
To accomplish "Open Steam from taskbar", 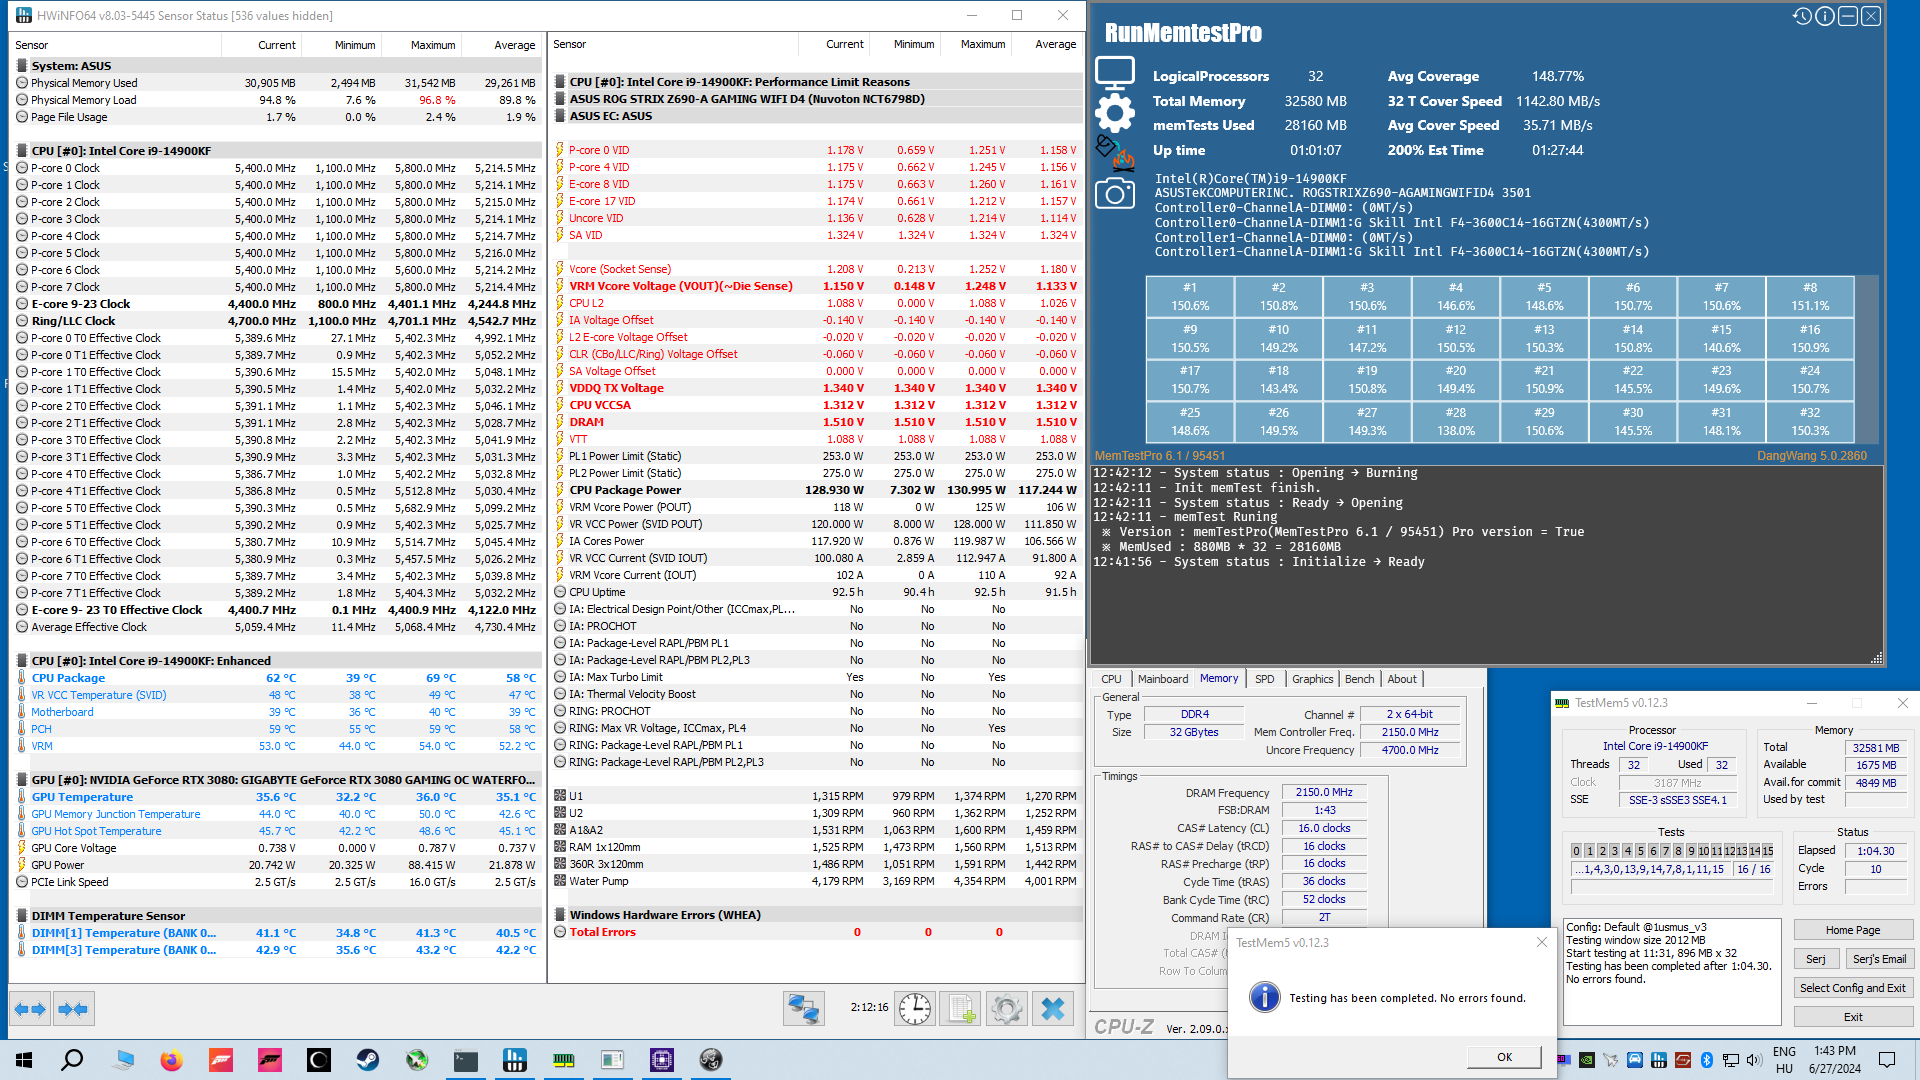I will click(368, 1060).
